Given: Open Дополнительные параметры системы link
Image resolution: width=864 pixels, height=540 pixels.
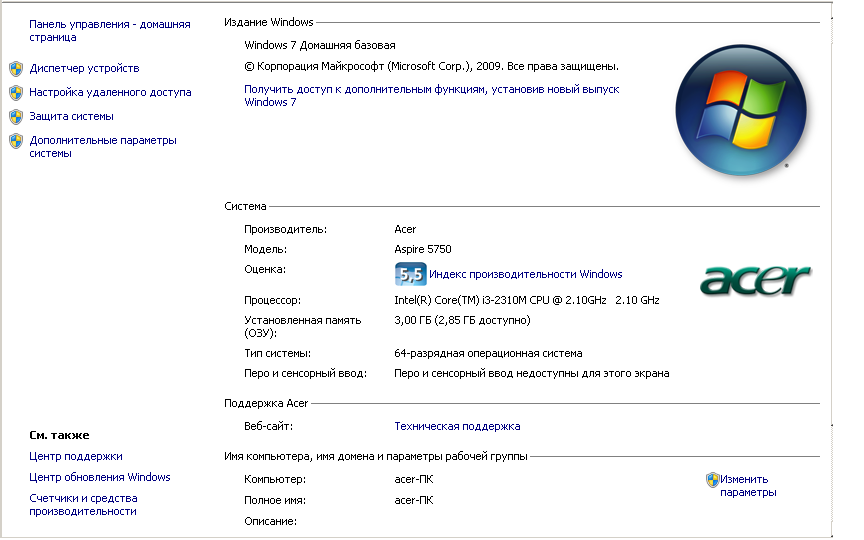Looking at the screenshot, I should tap(103, 147).
